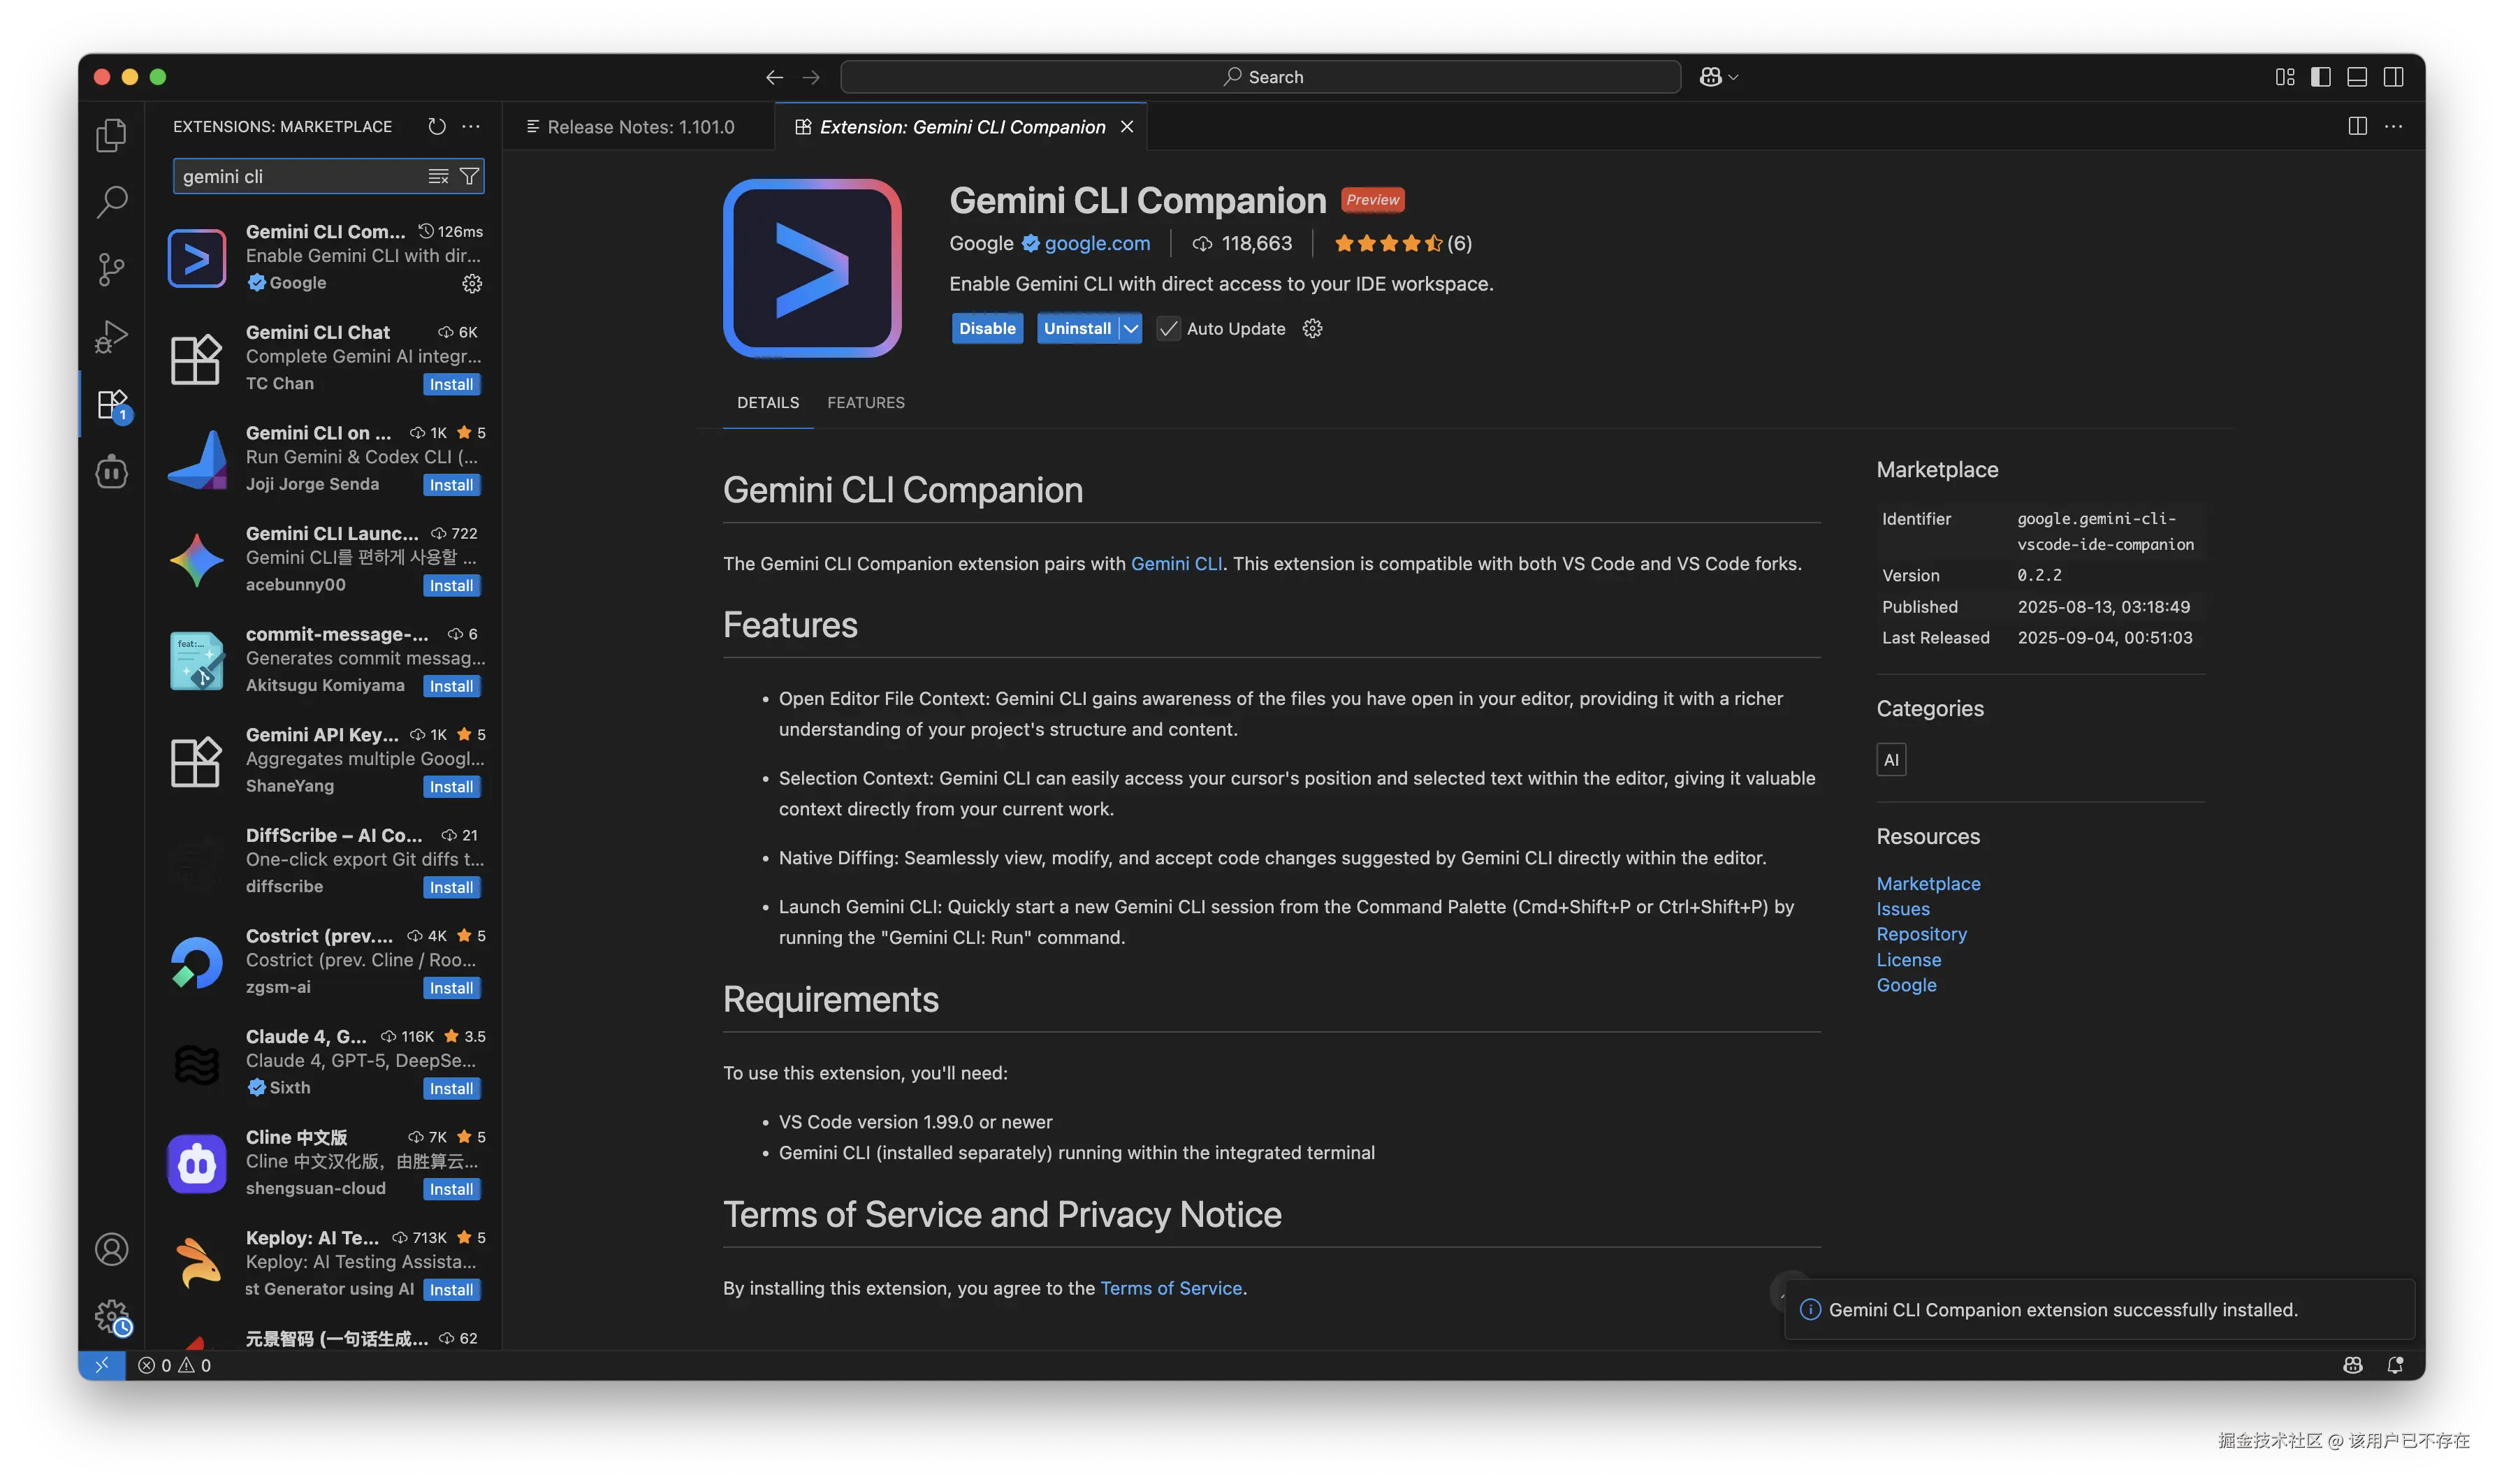
Task: Open the Terms of Service link
Action: (x=1170, y=1288)
